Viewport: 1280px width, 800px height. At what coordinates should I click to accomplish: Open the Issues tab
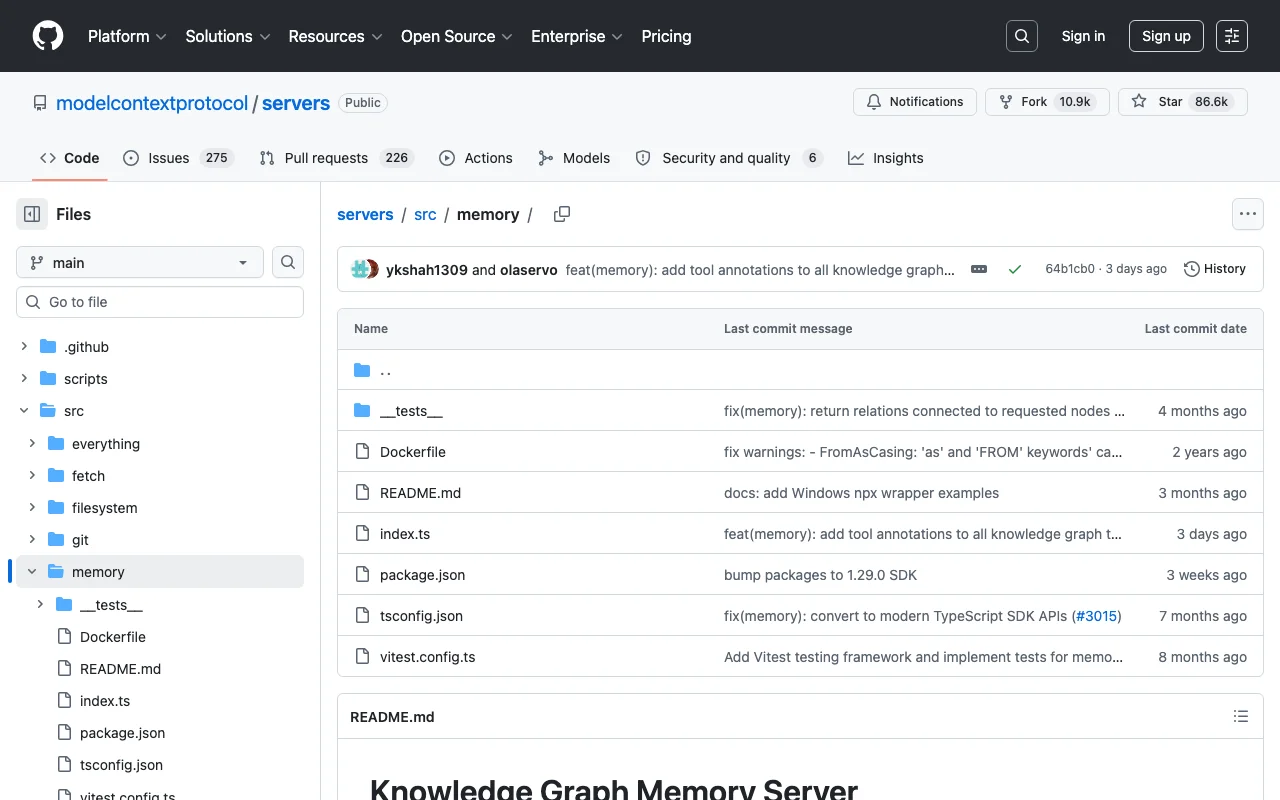tap(178, 158)
